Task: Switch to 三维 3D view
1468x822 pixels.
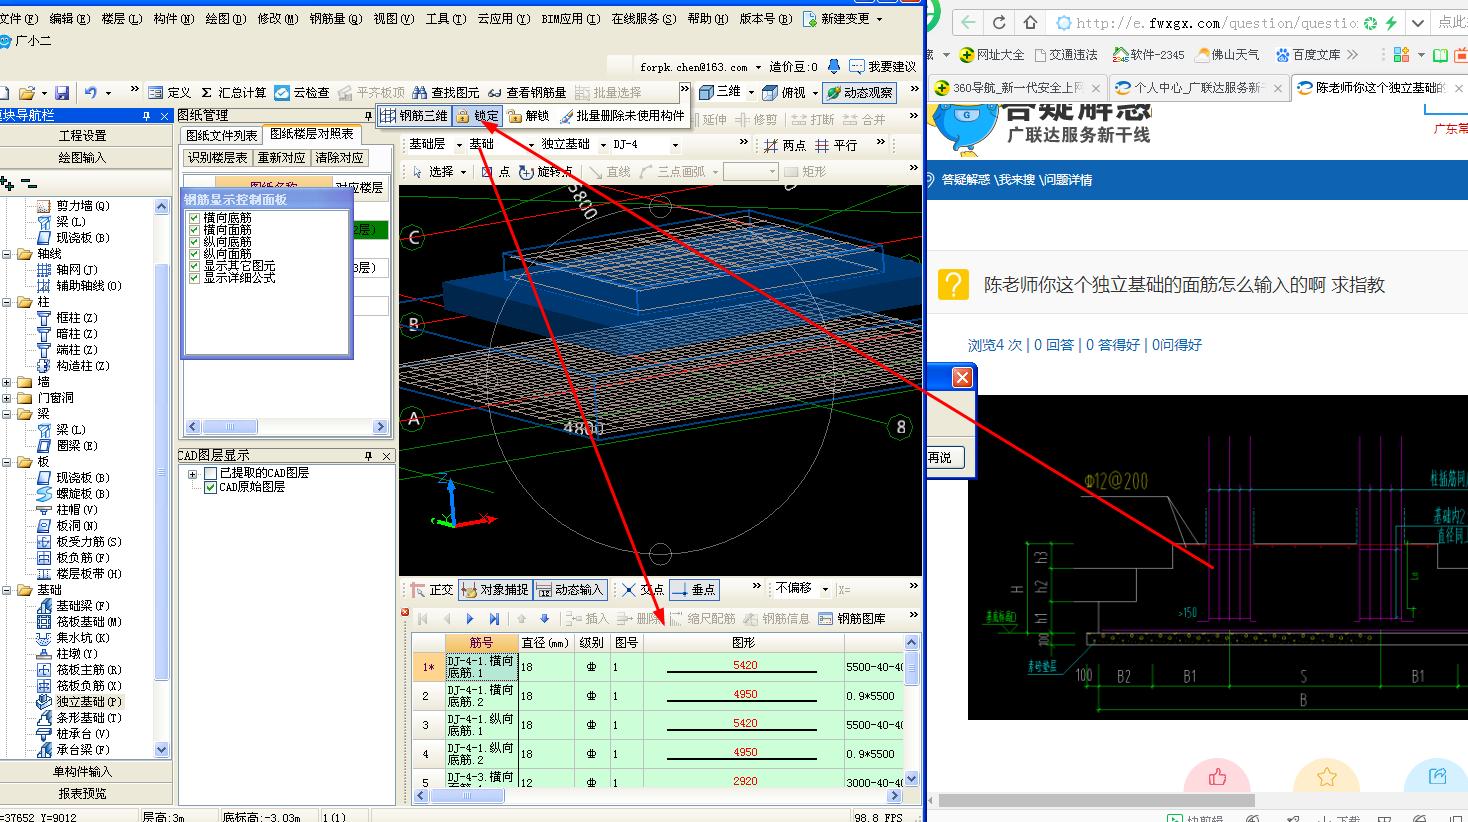Action: pos(720,92)
